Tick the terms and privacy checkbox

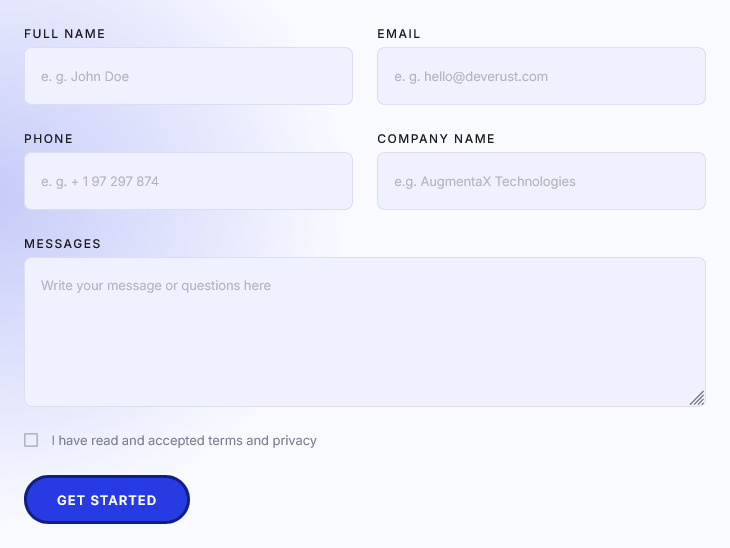click(x=31, y=440)
